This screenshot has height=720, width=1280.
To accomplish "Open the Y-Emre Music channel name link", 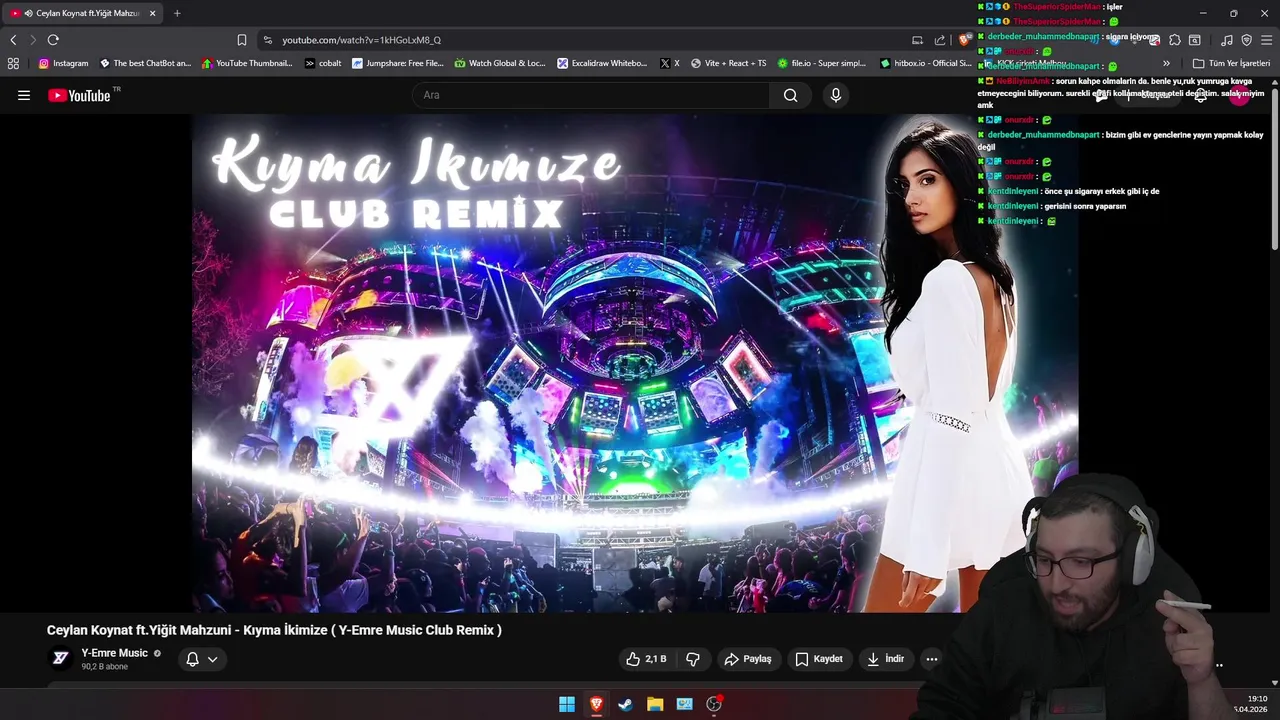I will pos(115,653).
